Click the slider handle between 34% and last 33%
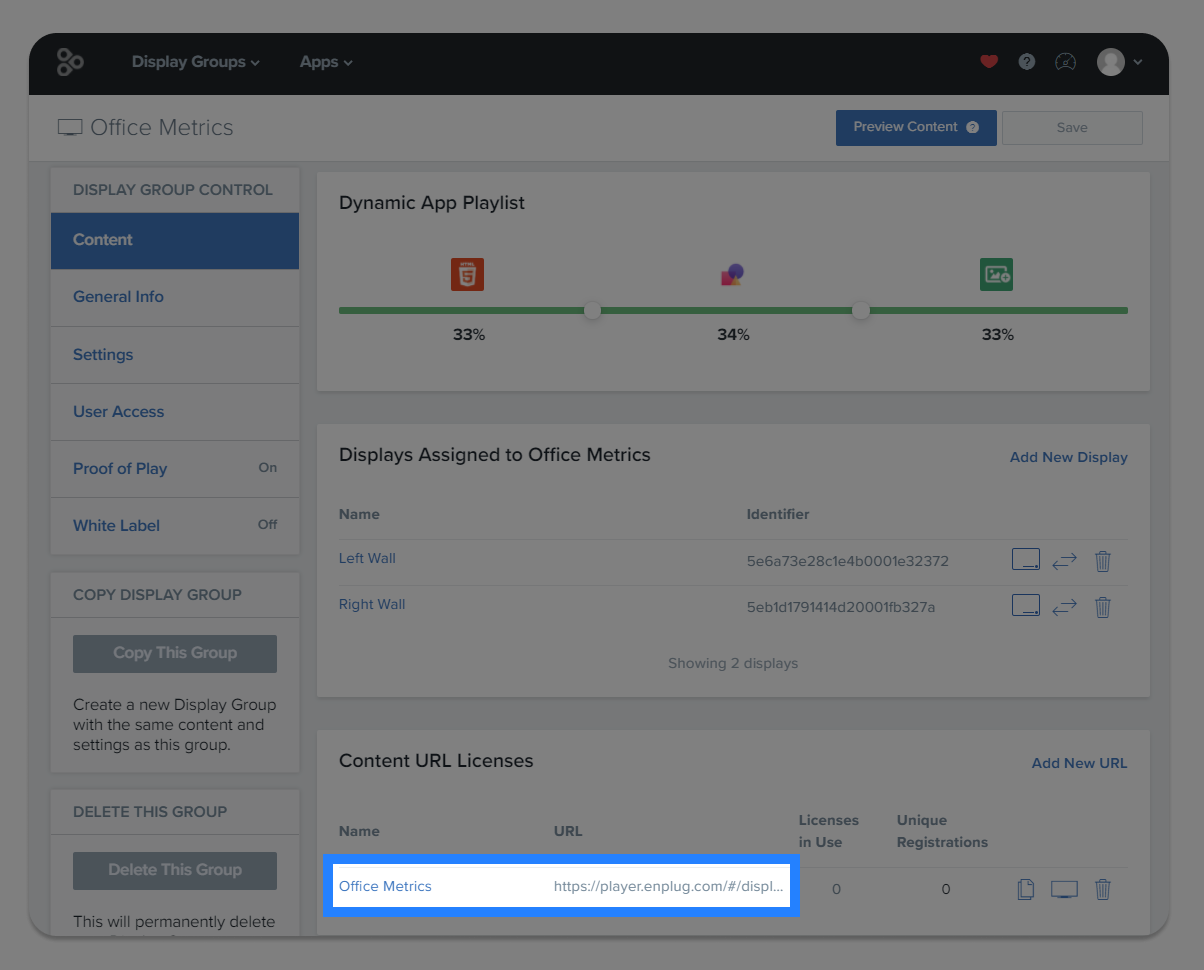Viewport: 1204px width, 970px height. click(860, 311)
